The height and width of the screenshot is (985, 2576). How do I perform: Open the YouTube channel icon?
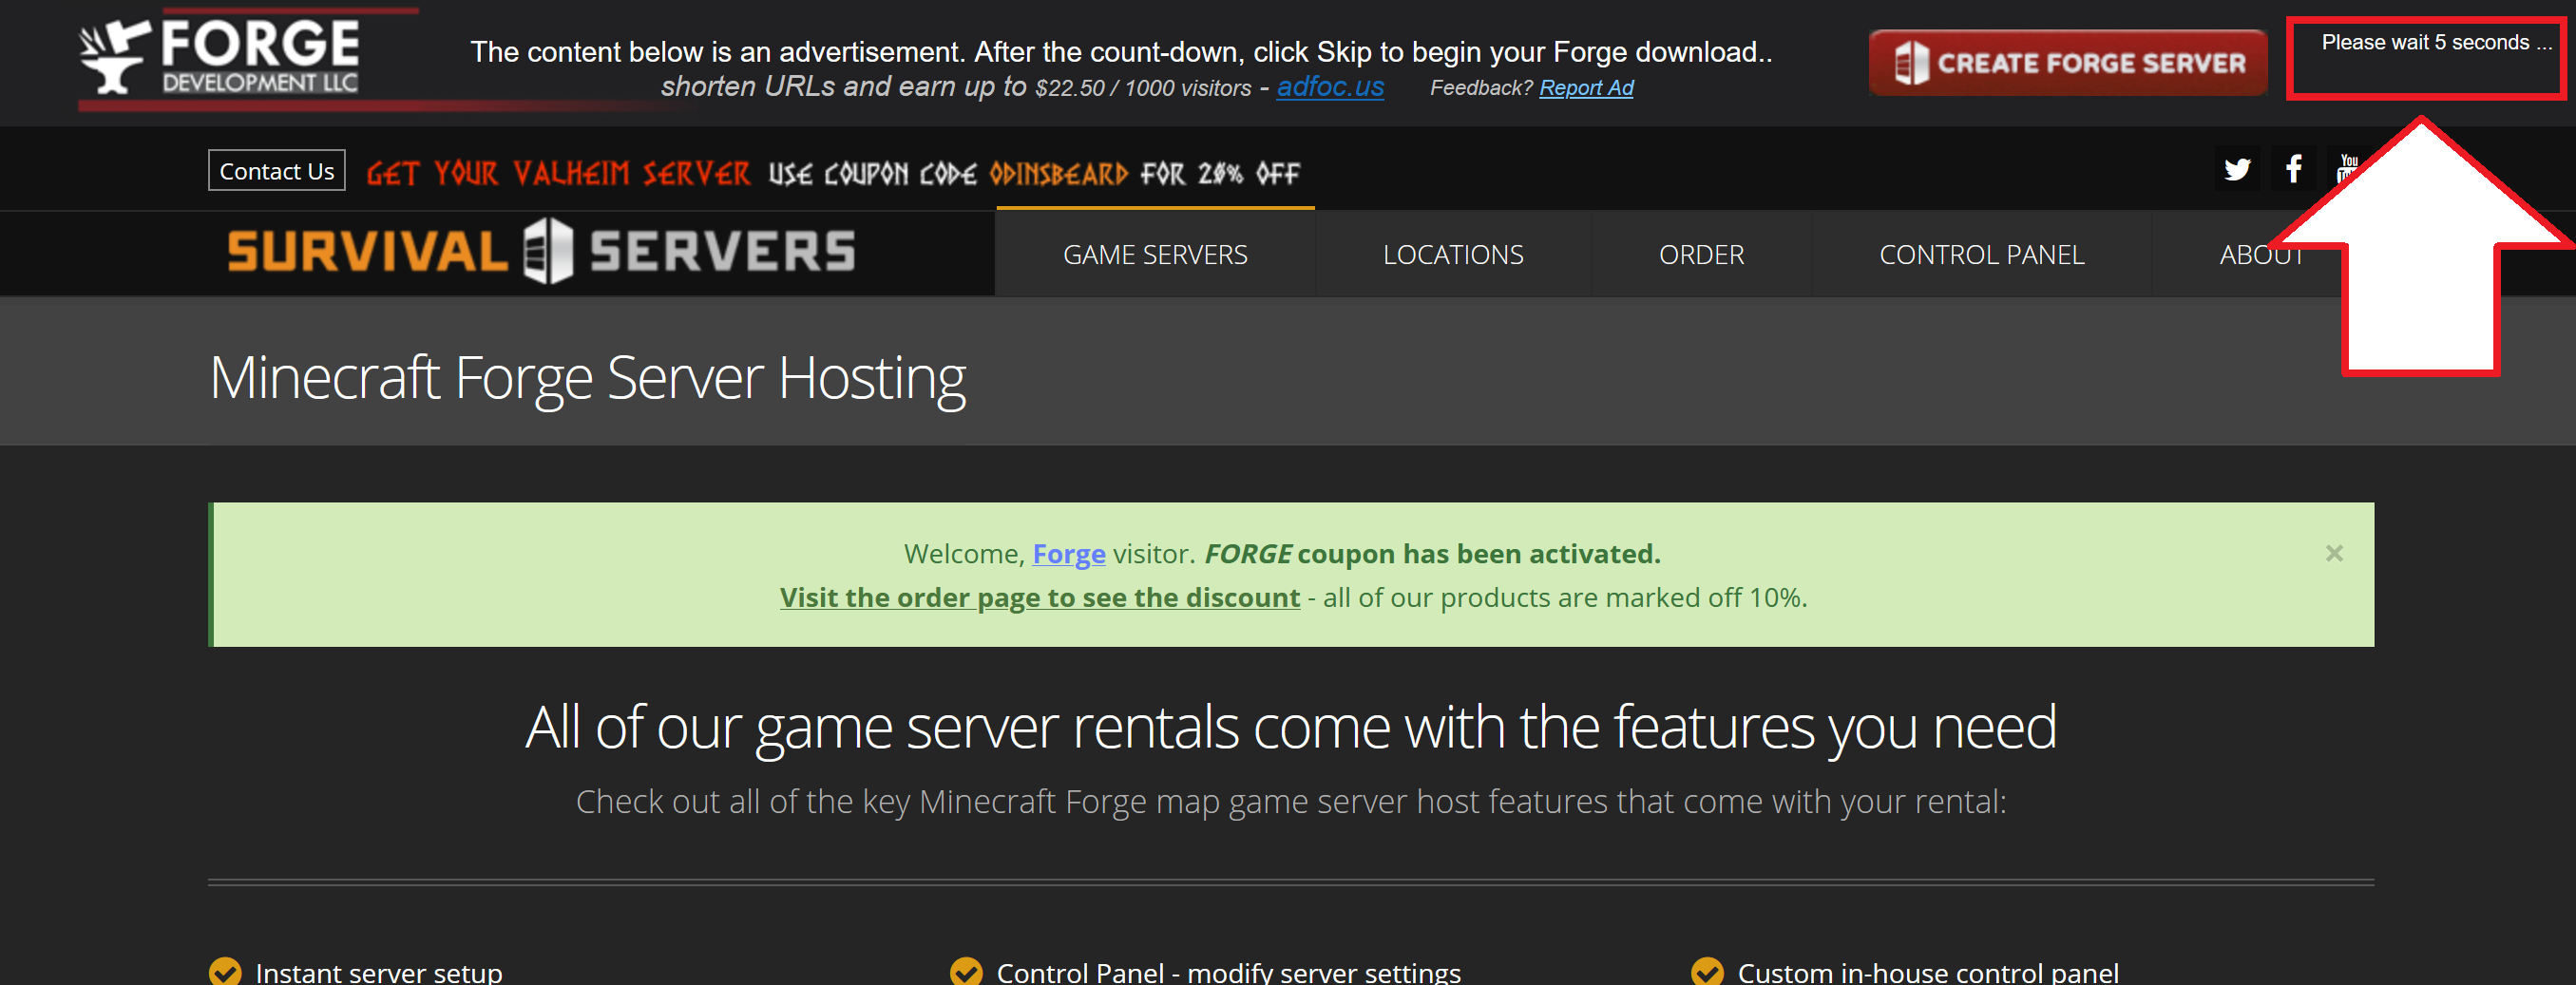tap(2349, 168)
